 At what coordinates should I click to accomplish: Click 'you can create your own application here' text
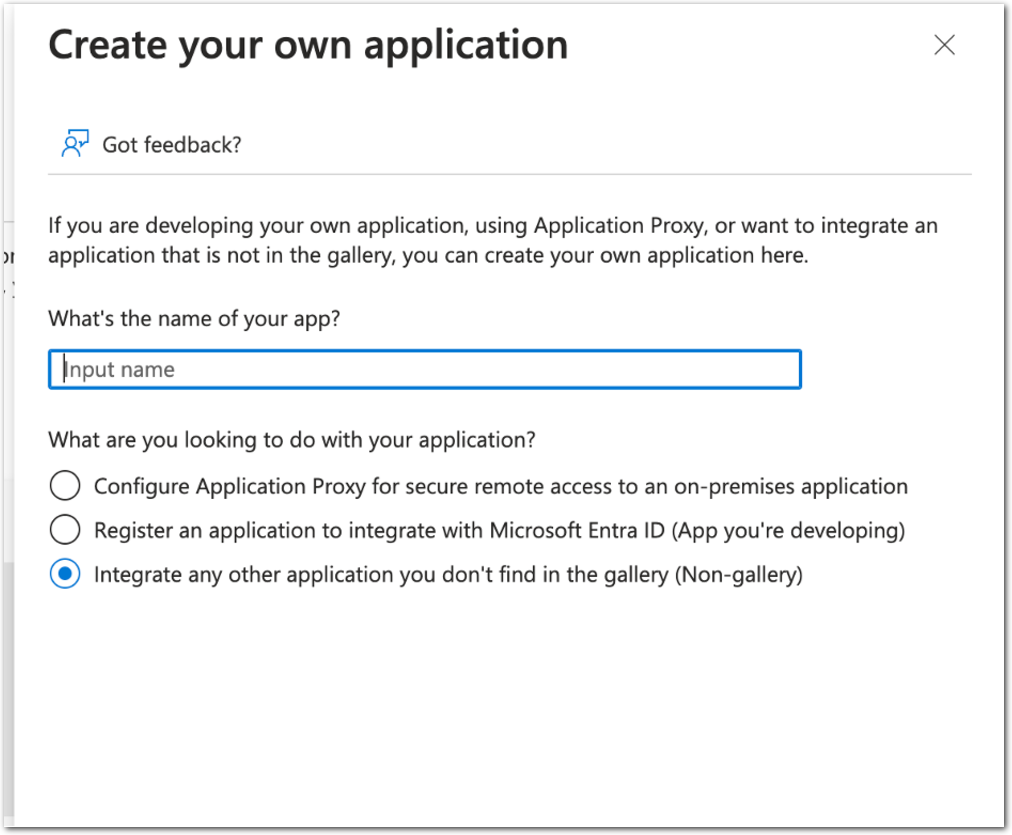tap(622, 255)
